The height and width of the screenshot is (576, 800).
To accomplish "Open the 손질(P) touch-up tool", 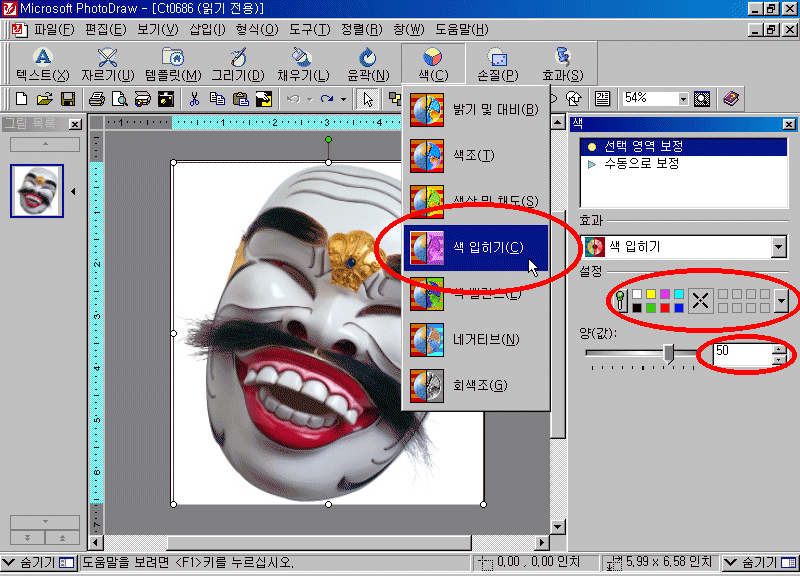I will [497, 64].
